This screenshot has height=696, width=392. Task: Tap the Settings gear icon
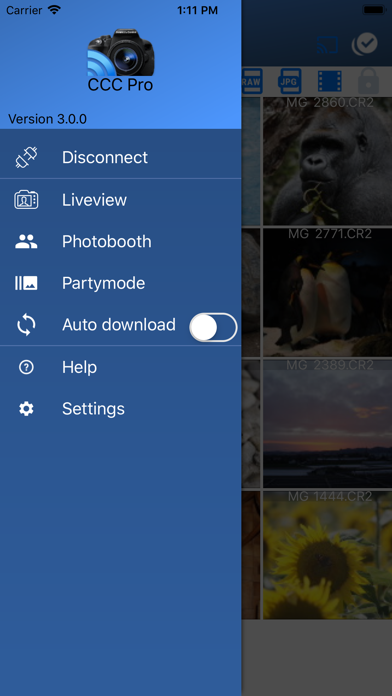26,409
